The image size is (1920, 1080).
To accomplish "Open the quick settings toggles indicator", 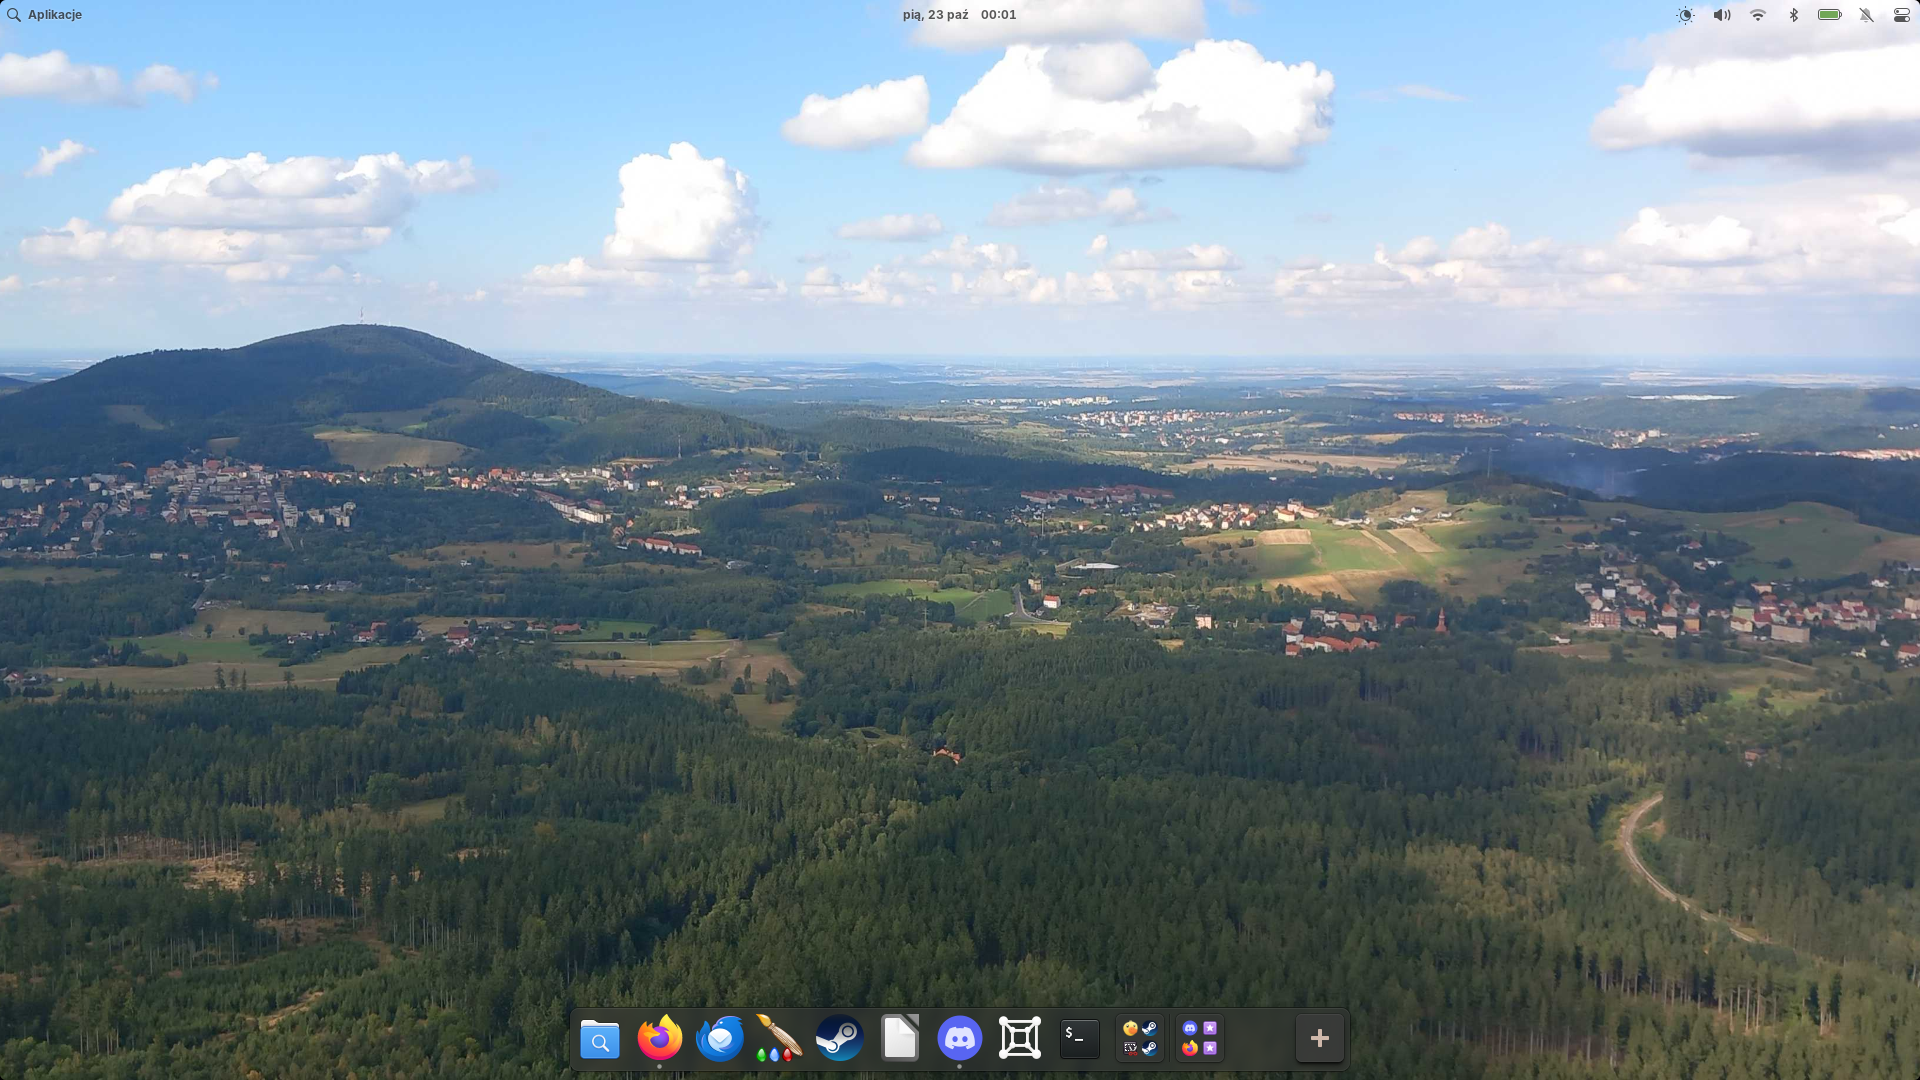I will tap(1902, 15).
